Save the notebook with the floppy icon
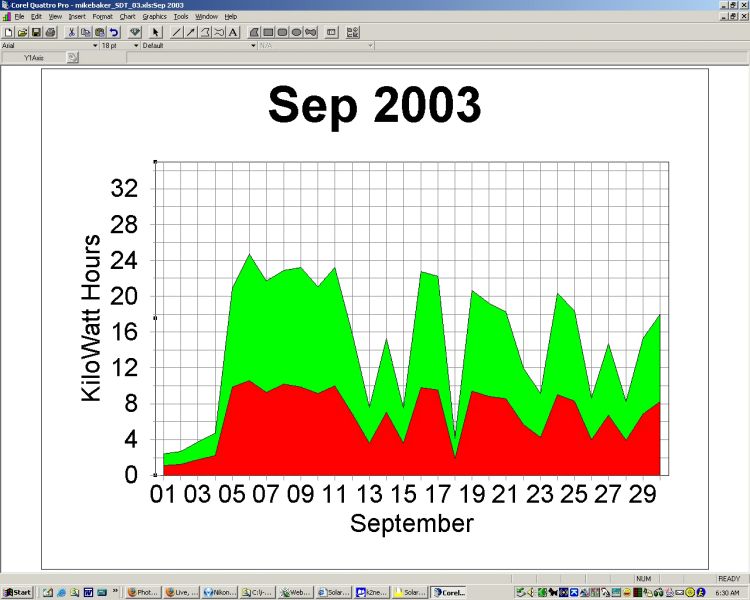Screen dimensions: 750x600 coord(36,32)
